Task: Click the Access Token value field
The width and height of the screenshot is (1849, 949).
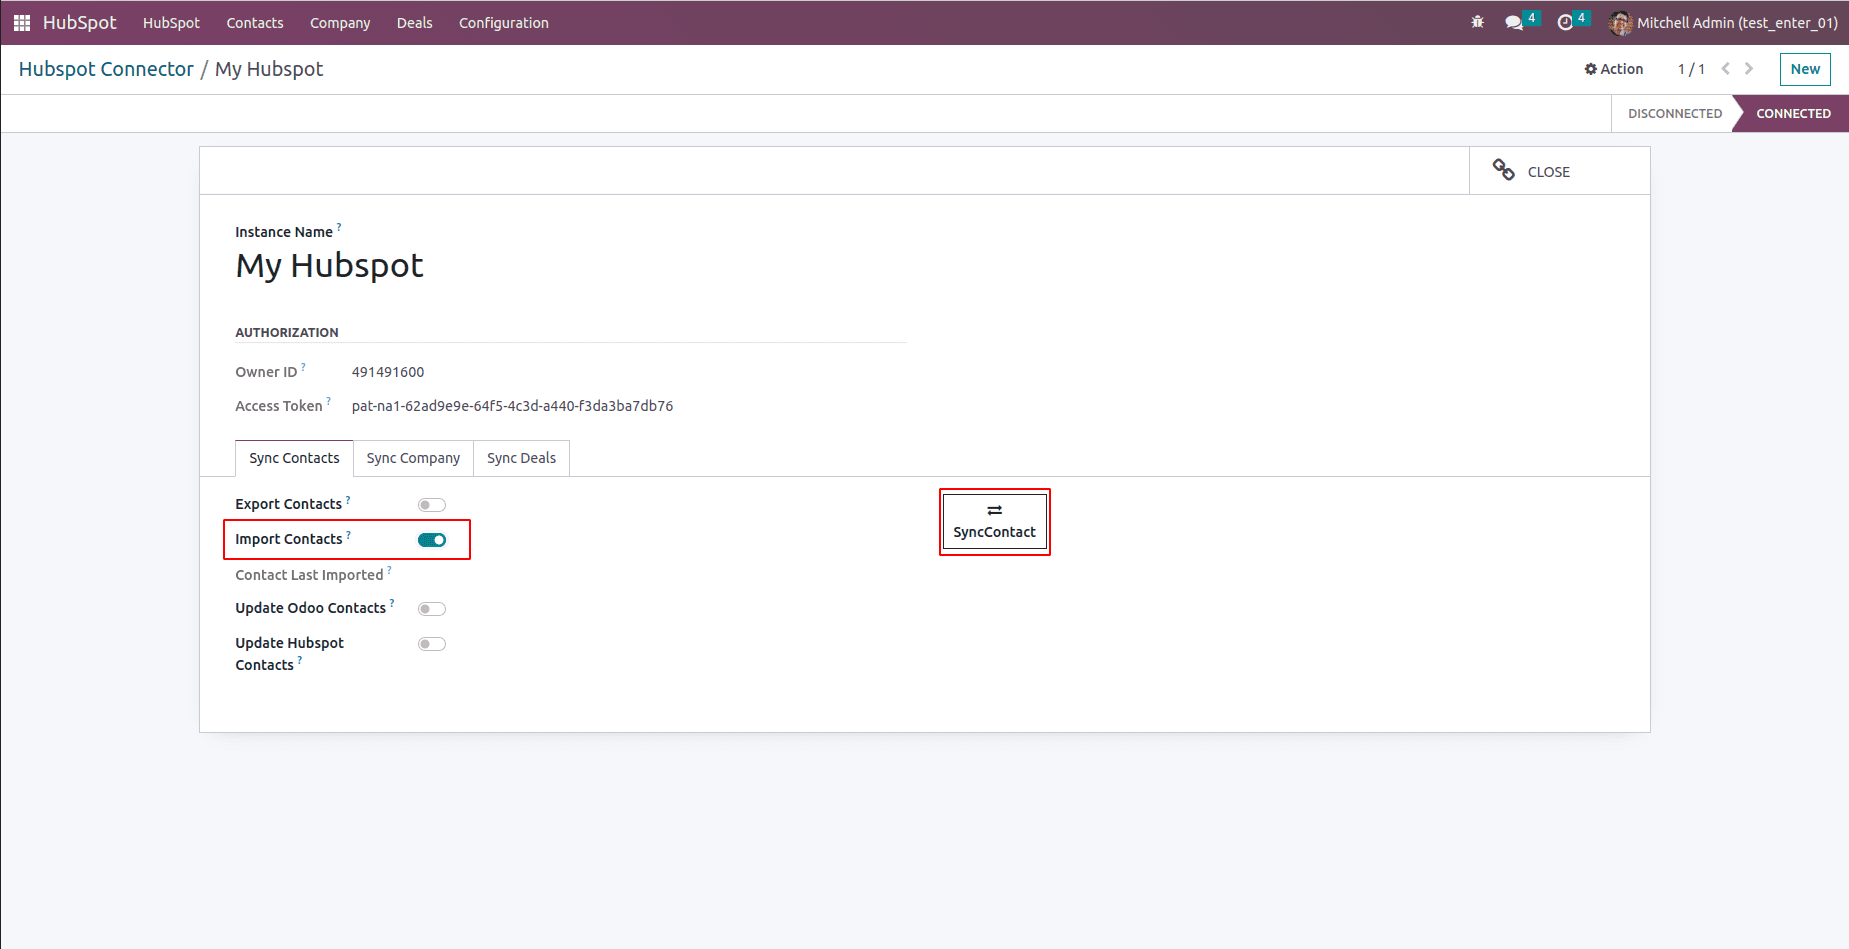Action: point(512,406)
